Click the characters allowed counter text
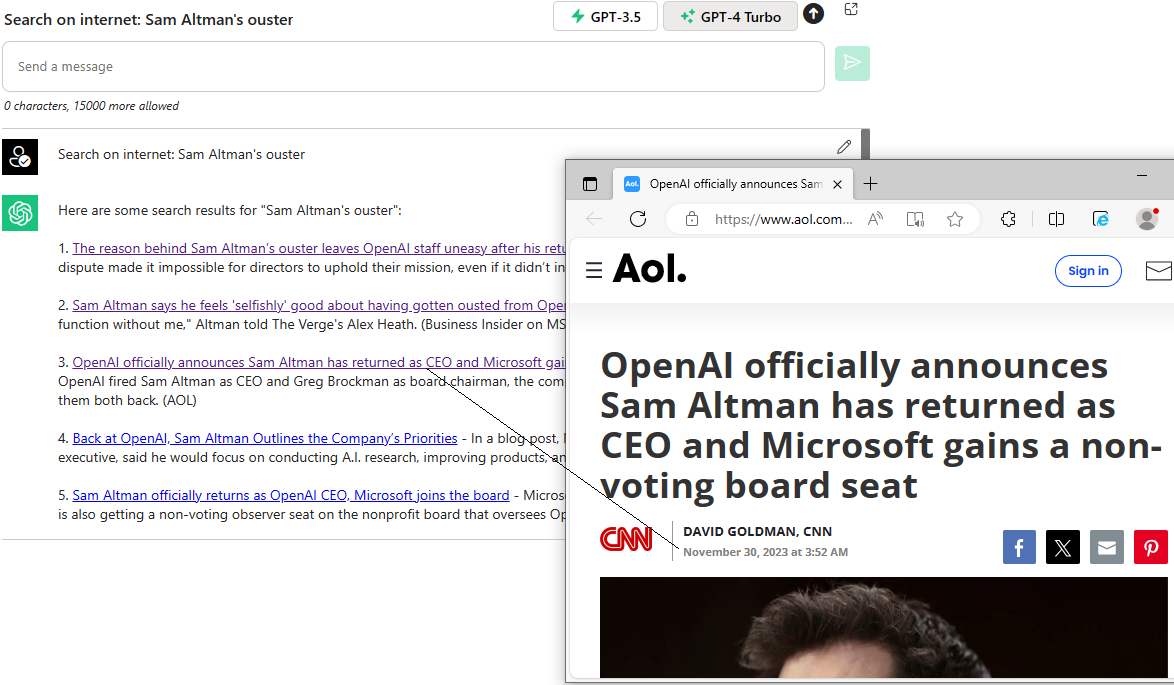The height and width of the screenshot is (685, 1174). click(x=91, y=106)
